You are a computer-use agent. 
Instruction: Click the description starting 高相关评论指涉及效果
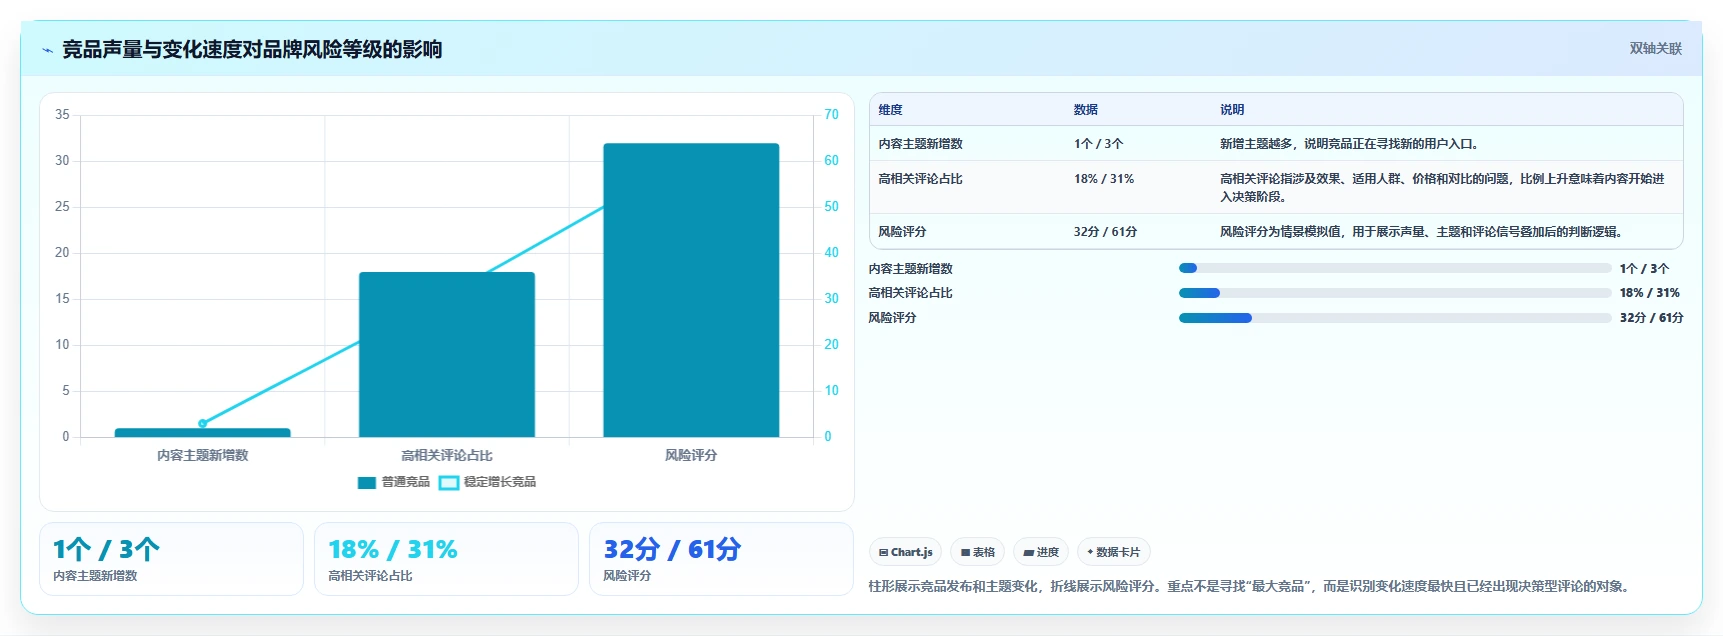[1442, 188]
